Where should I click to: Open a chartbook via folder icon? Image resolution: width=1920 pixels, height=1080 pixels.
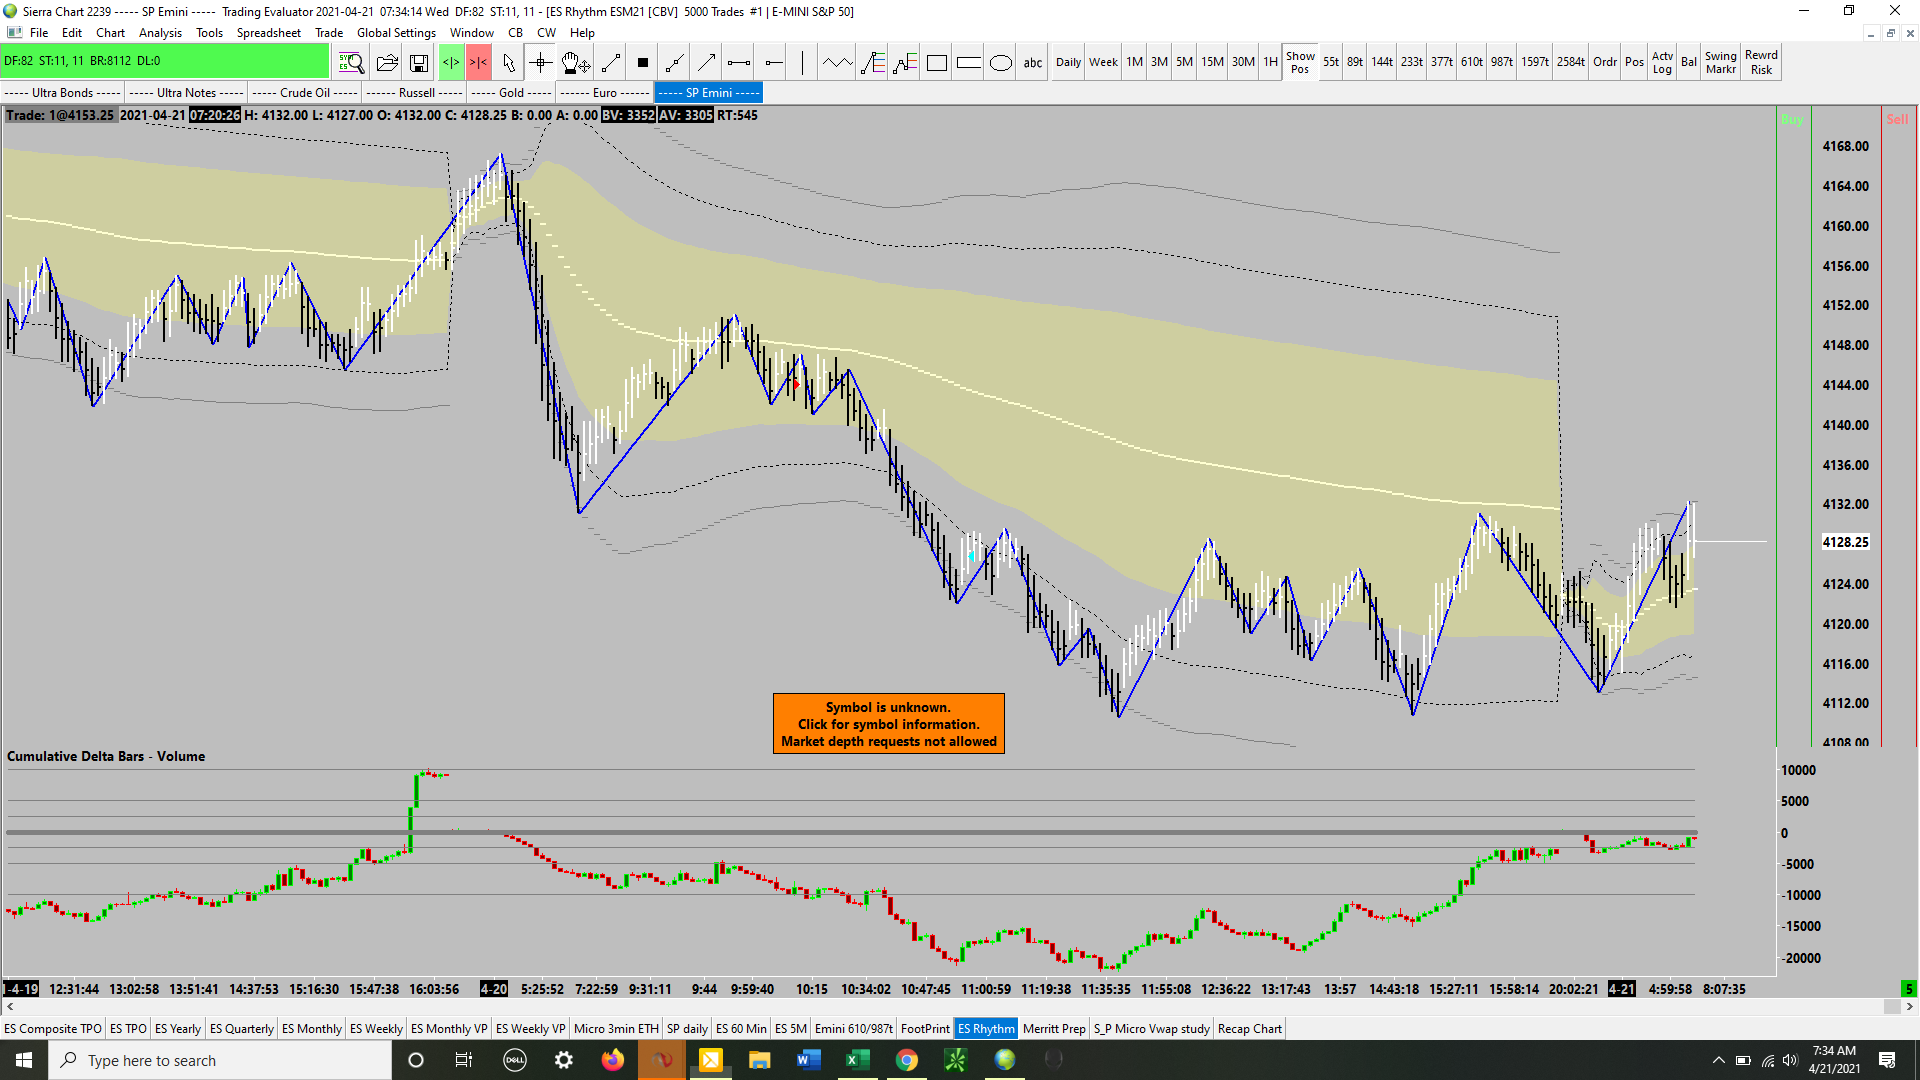click(387, 63)
